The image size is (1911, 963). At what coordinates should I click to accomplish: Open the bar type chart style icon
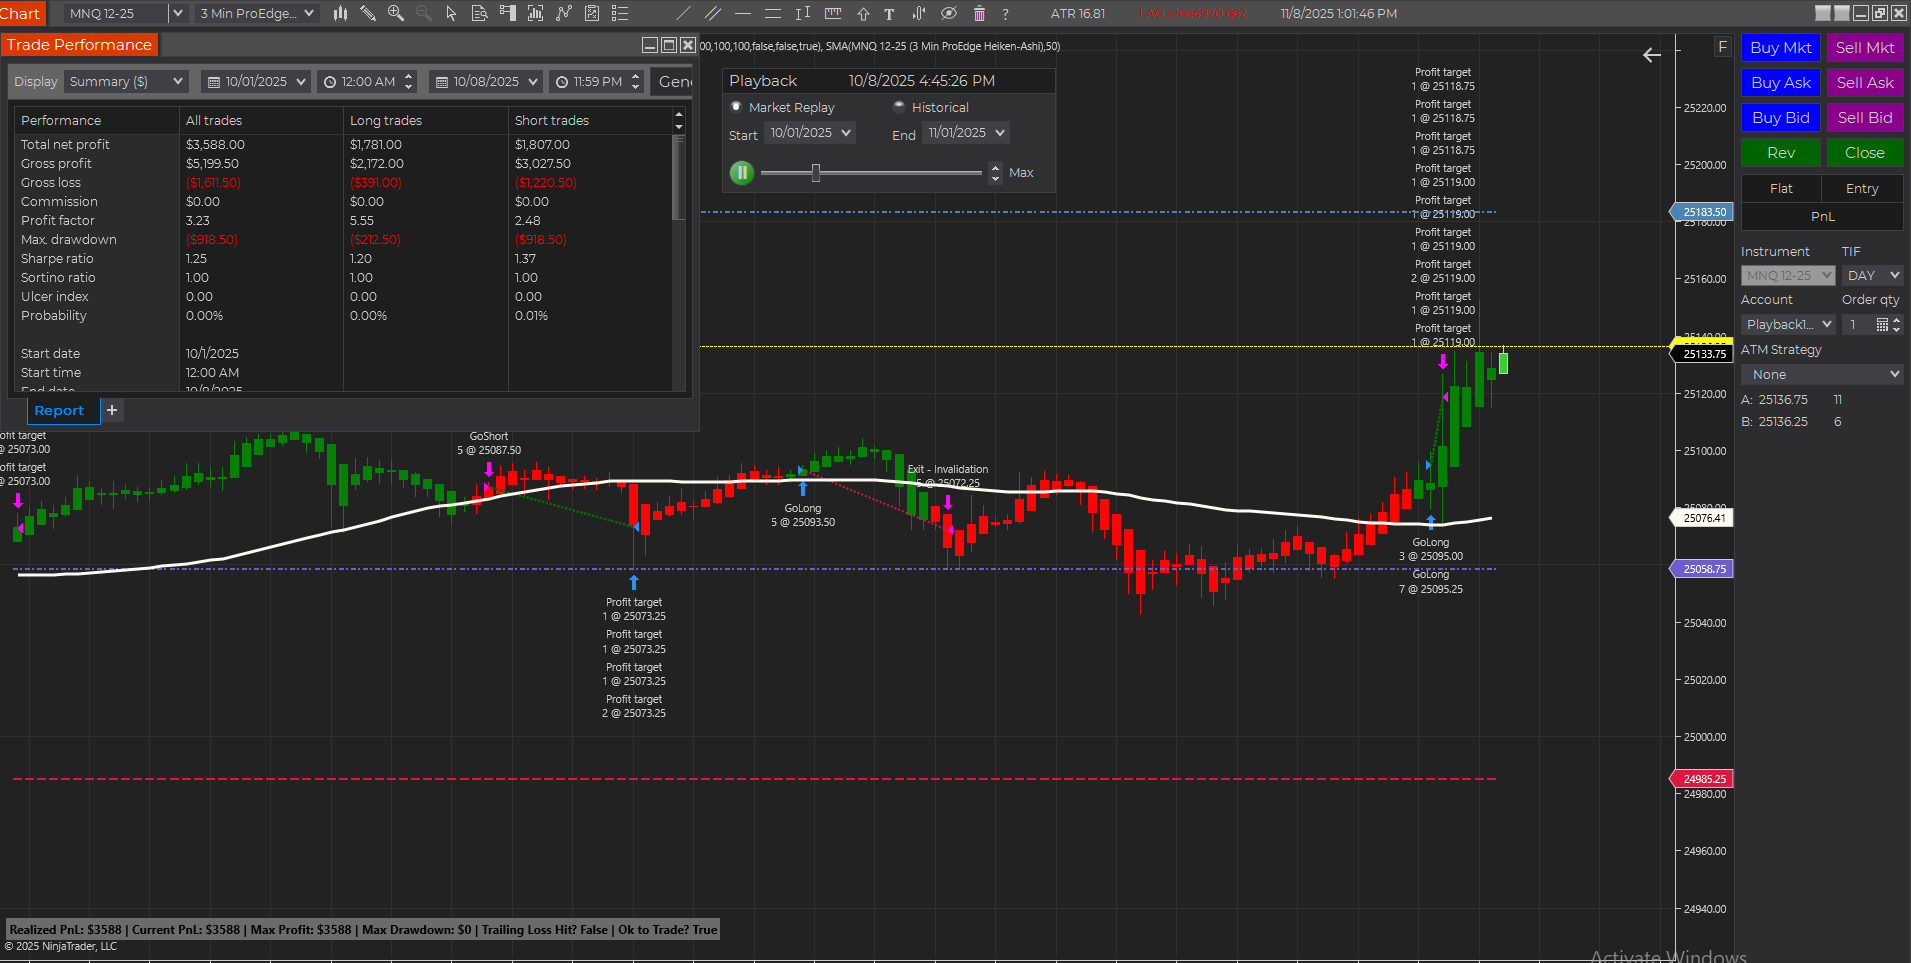pos(340,13)
